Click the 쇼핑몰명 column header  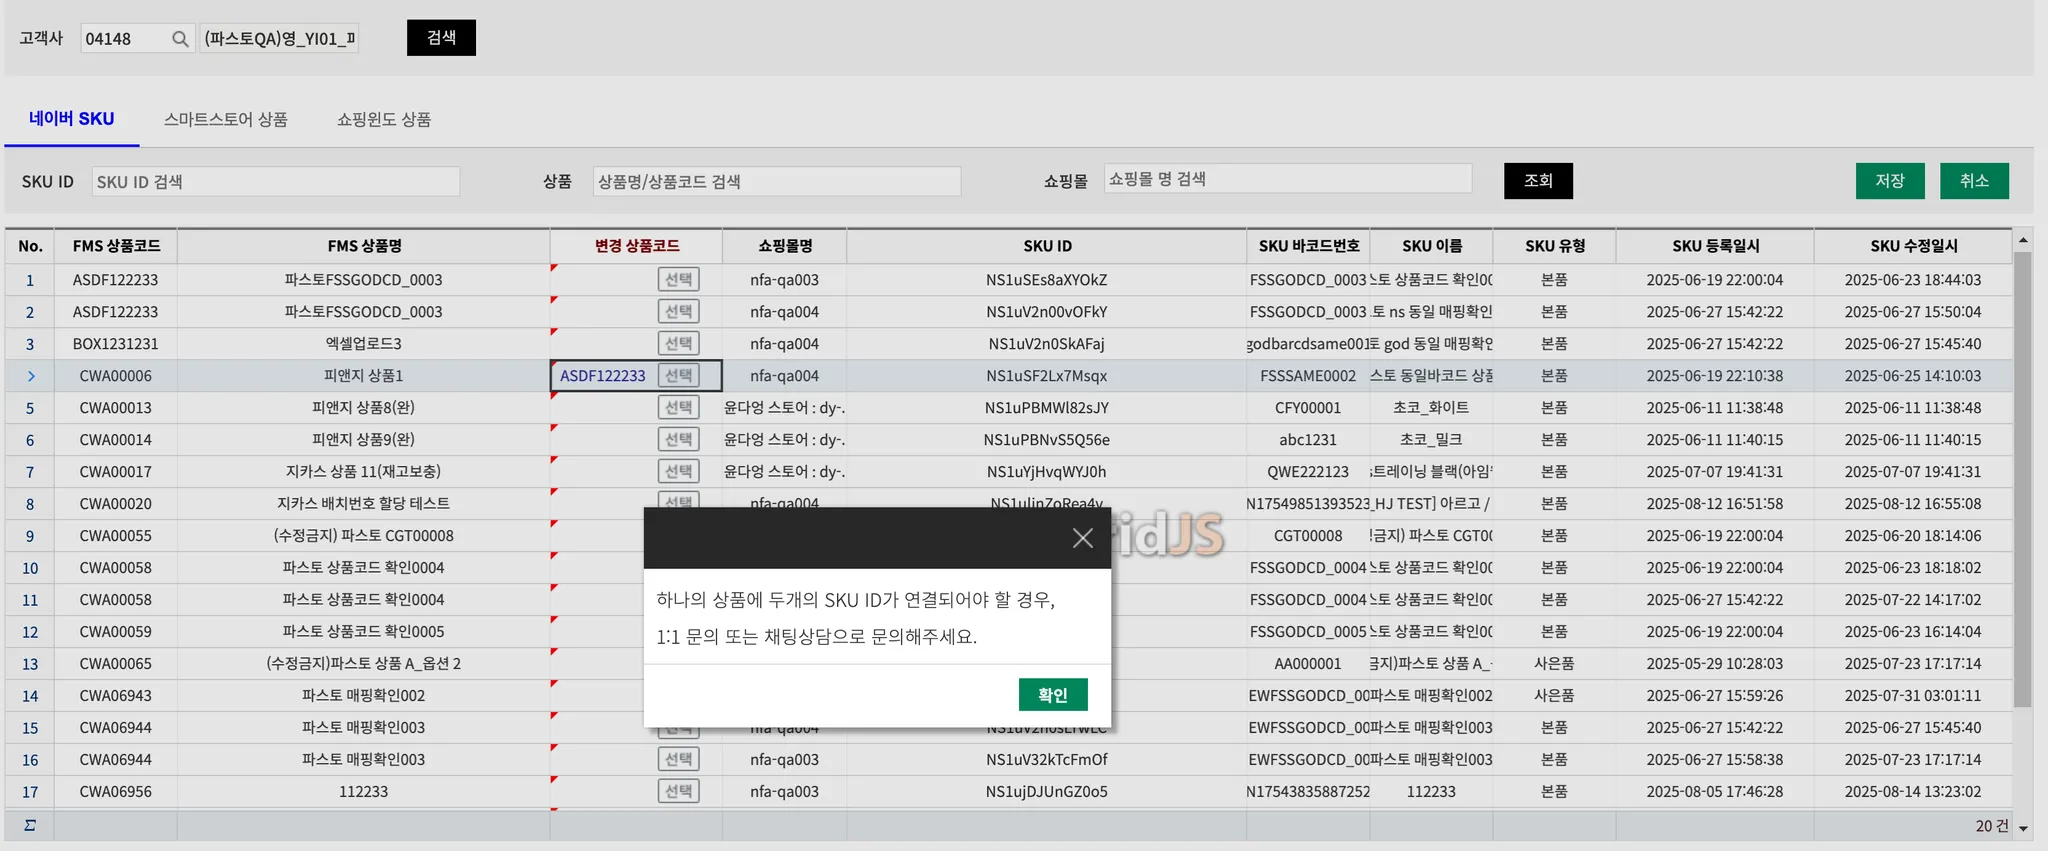point(785,246)
